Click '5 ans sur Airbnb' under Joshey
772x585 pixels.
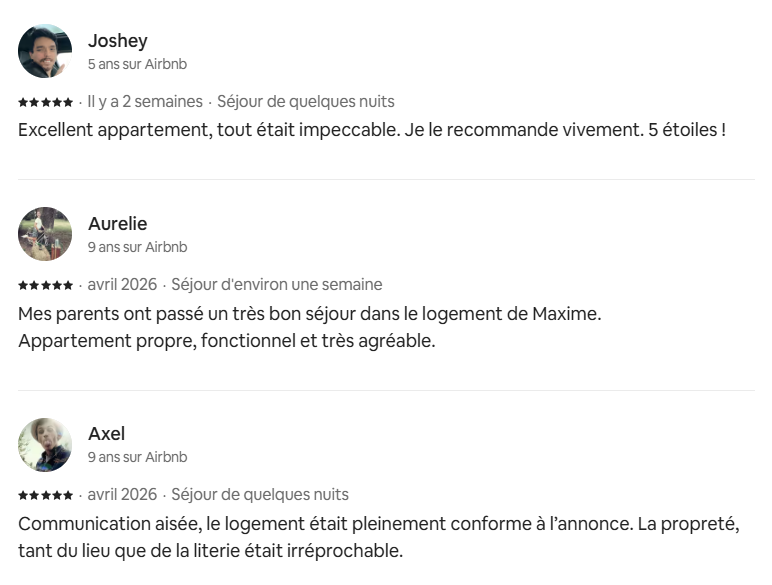pyautogui.click(x=137, y=64)
